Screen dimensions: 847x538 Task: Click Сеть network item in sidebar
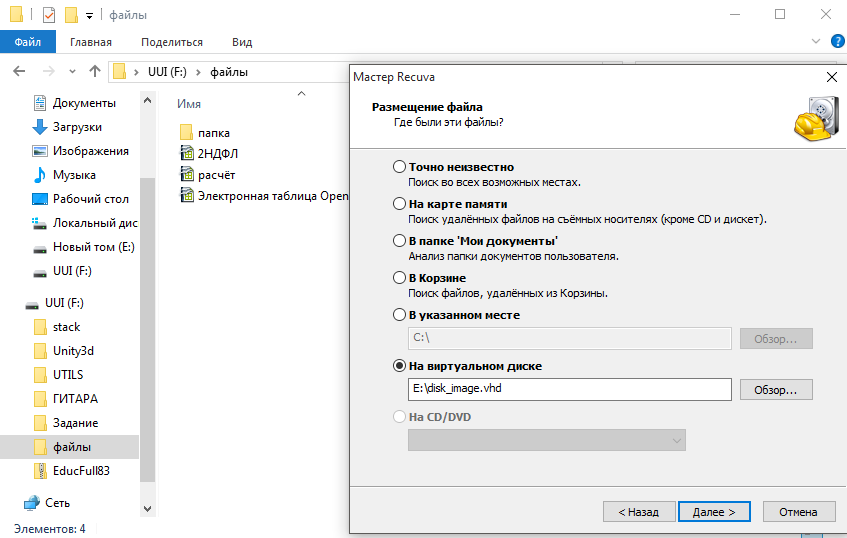tap(57, 503)
